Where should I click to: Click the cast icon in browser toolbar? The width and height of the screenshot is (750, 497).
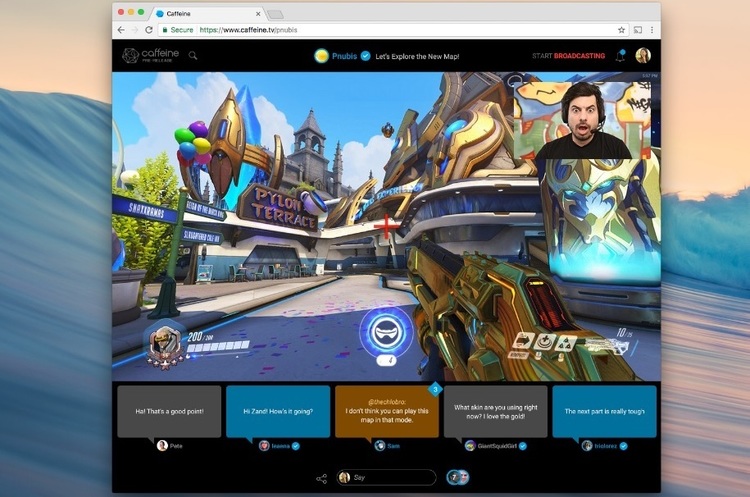coord(638,30)
